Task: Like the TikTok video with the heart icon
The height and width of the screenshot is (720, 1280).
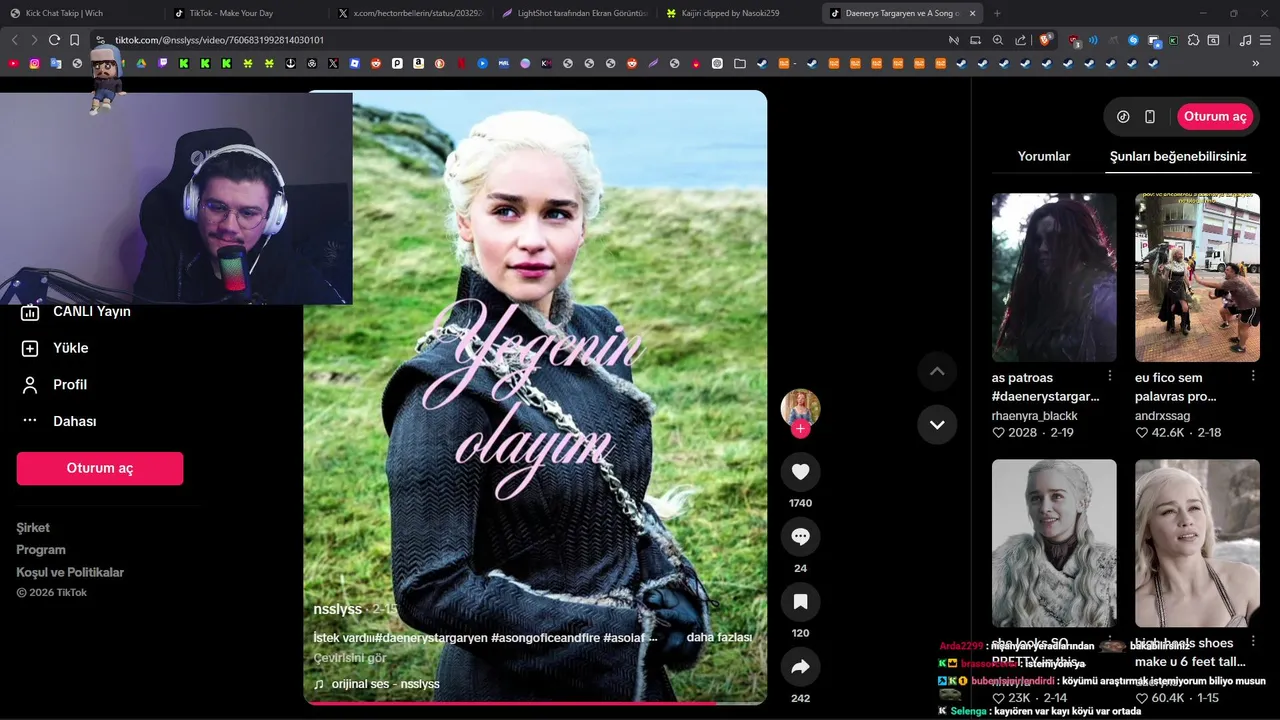Action: [800, 472]
